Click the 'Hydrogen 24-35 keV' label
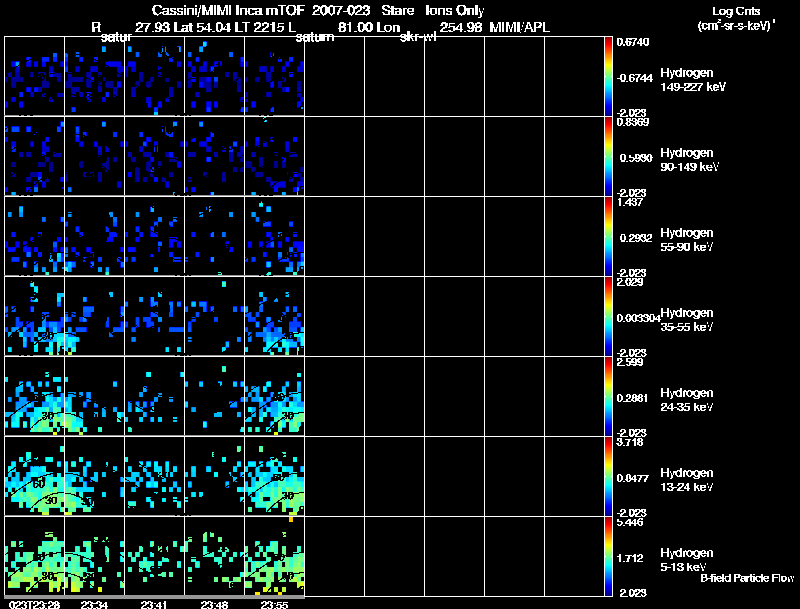The height and width of the screenshot is (609, 800). click(x=687, y=400)
